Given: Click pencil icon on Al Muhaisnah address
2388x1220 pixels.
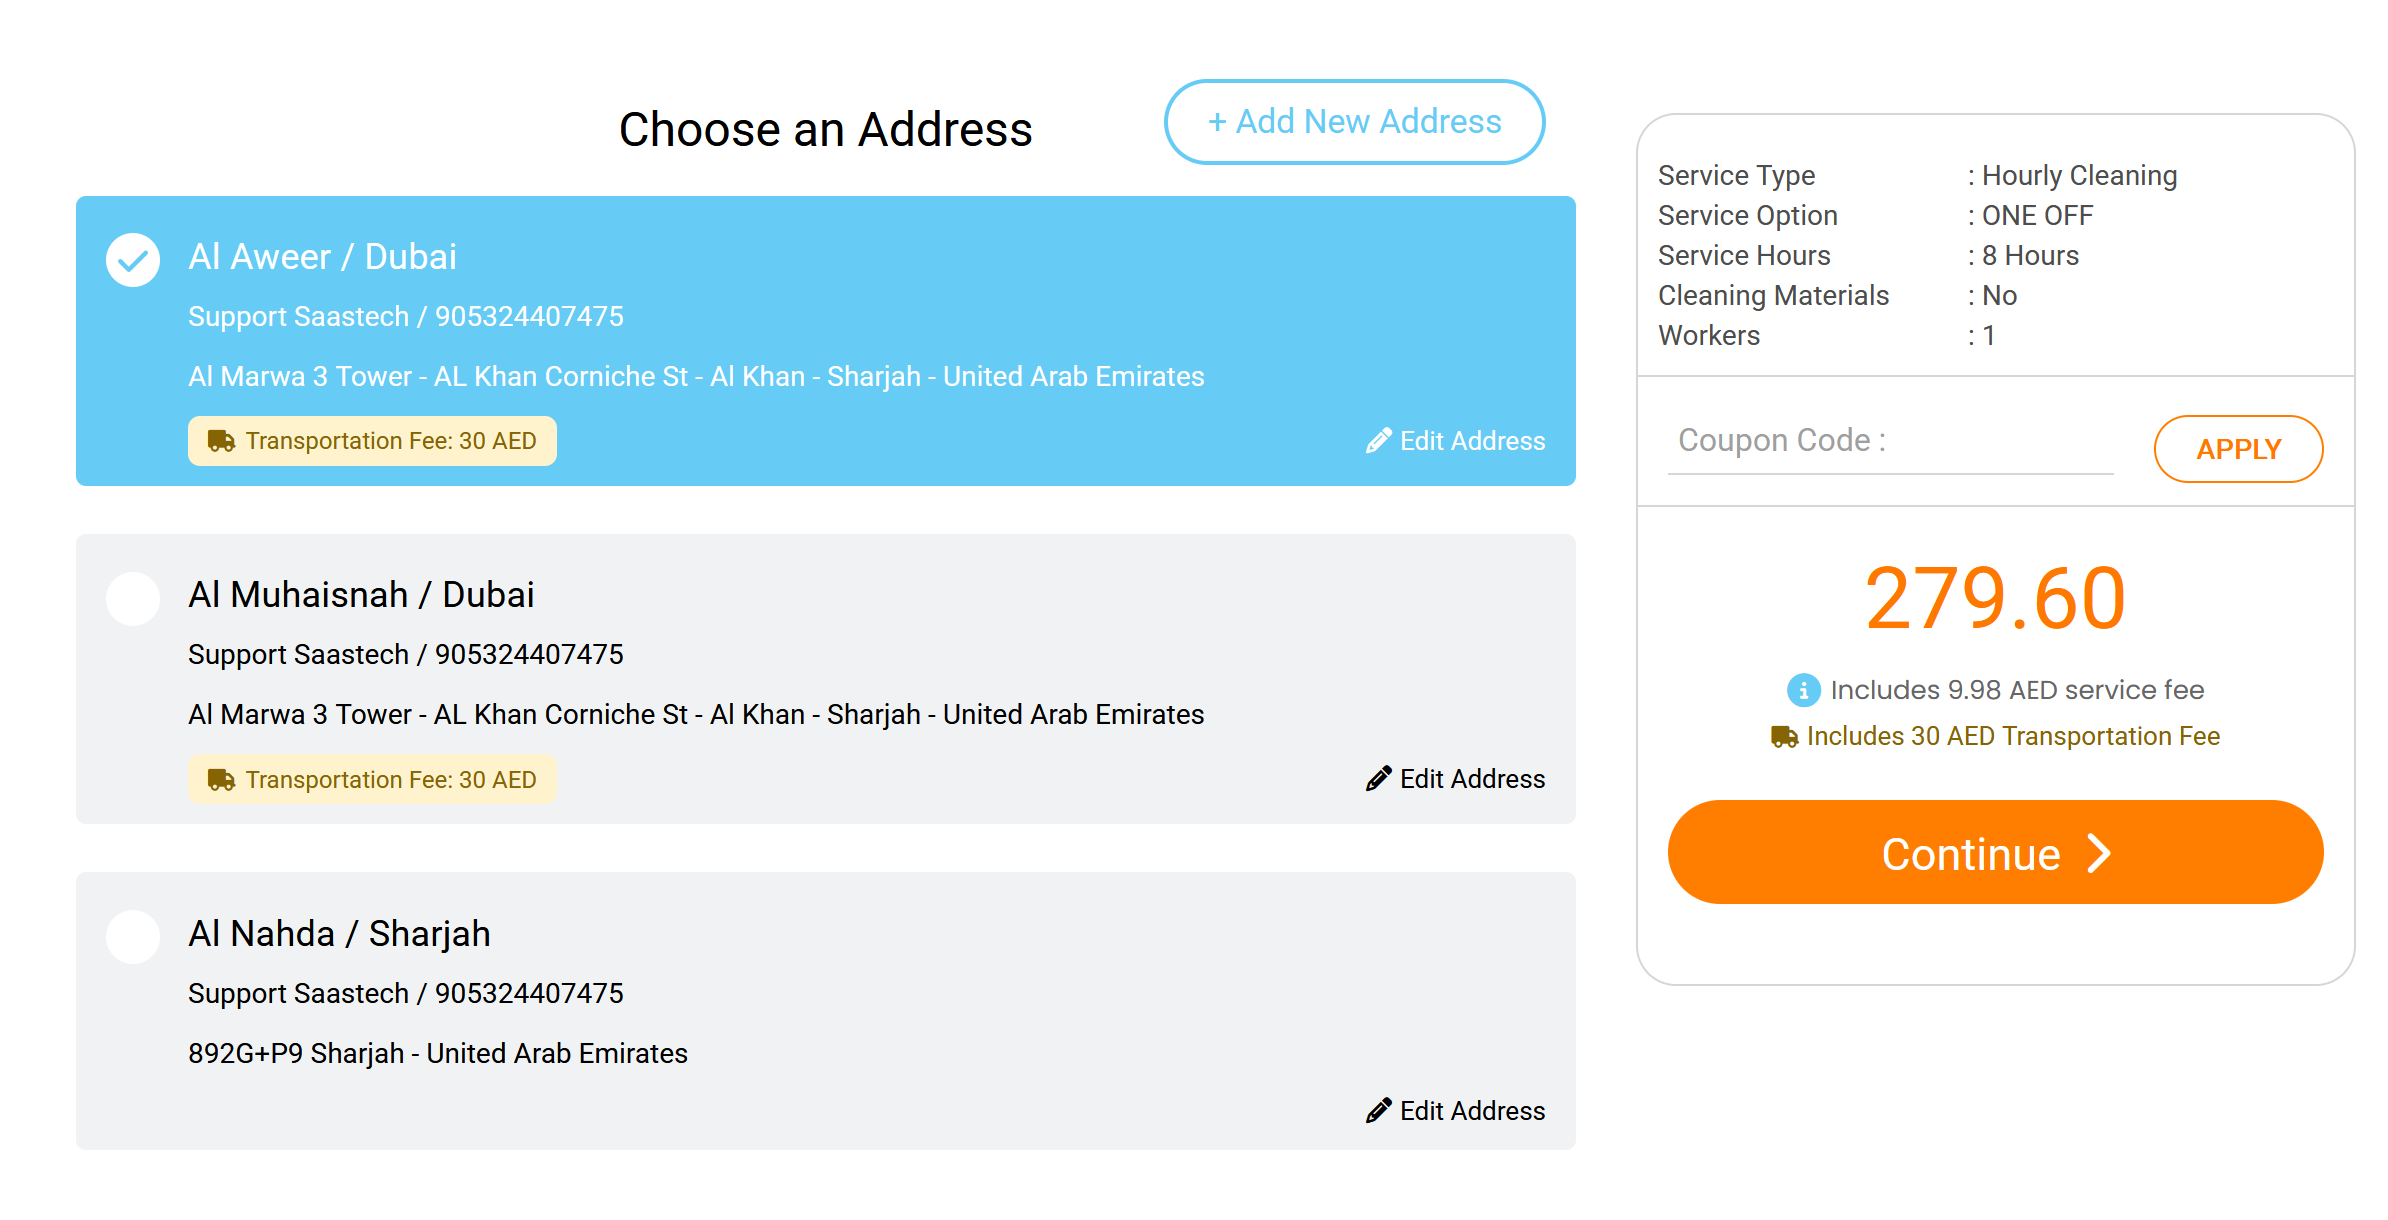Looking at the screenshot, I should click(x=1379, y=779).
